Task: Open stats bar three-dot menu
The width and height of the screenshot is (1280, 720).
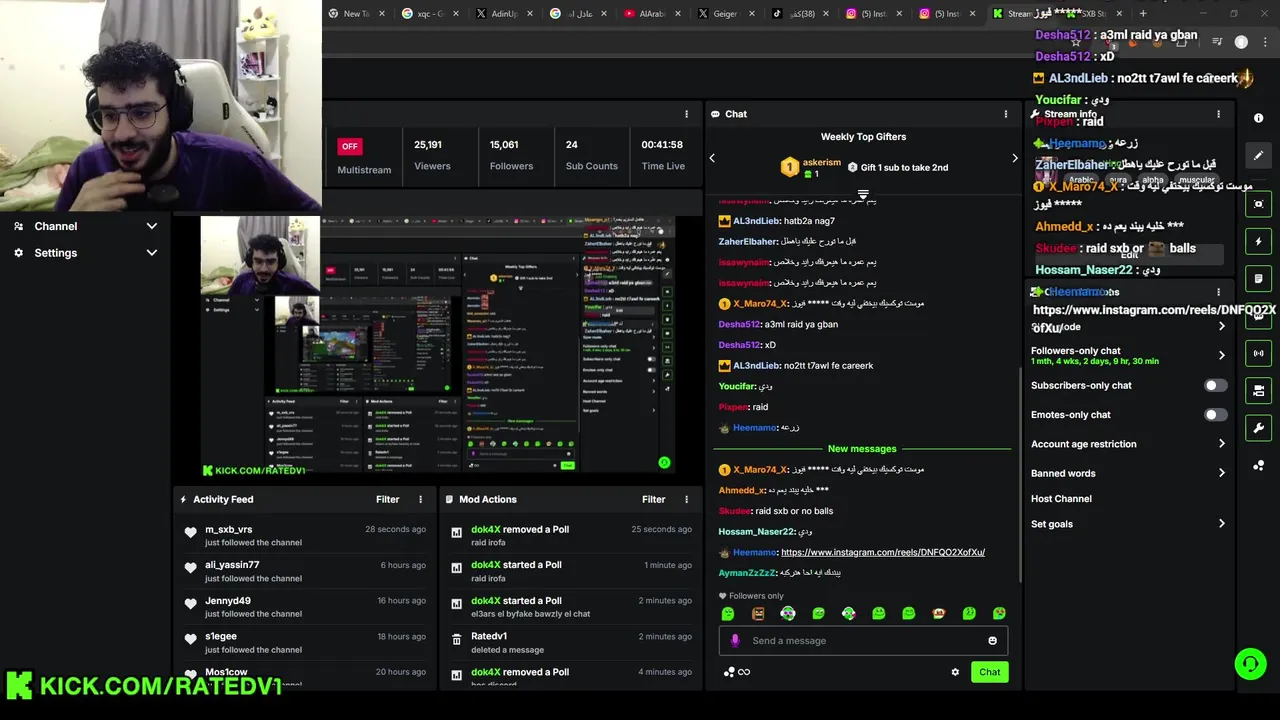Action: [x=686, y=114]
